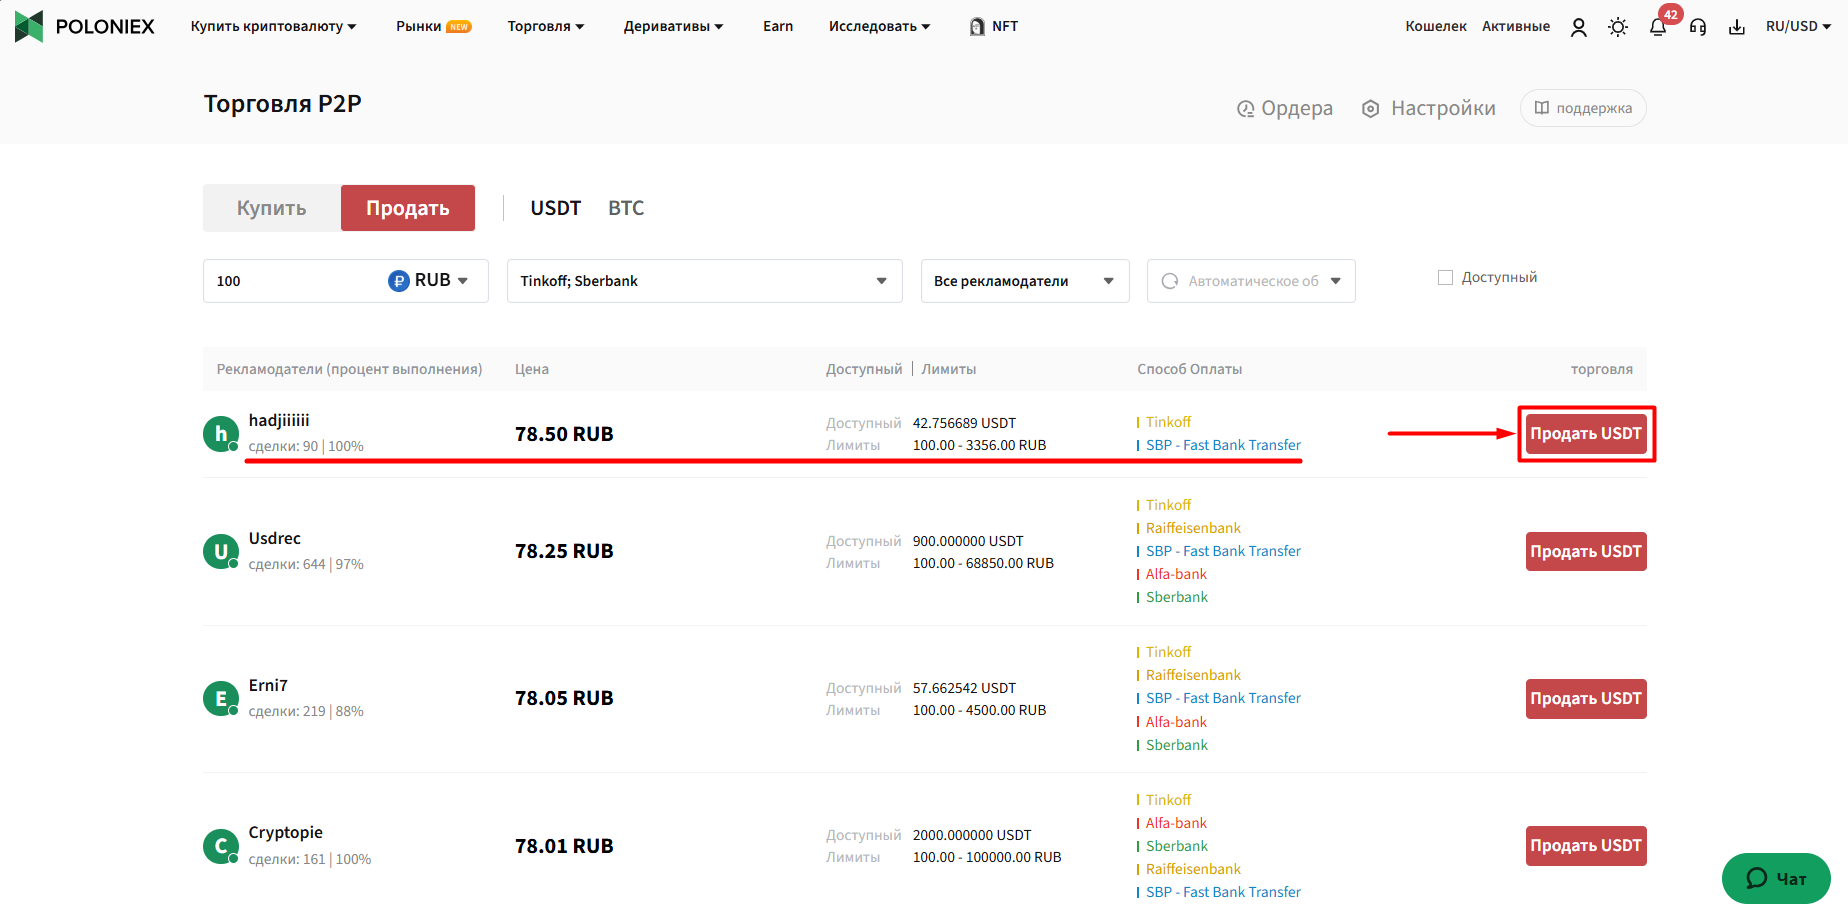Click price 78.25 RUB

[564, 551]
